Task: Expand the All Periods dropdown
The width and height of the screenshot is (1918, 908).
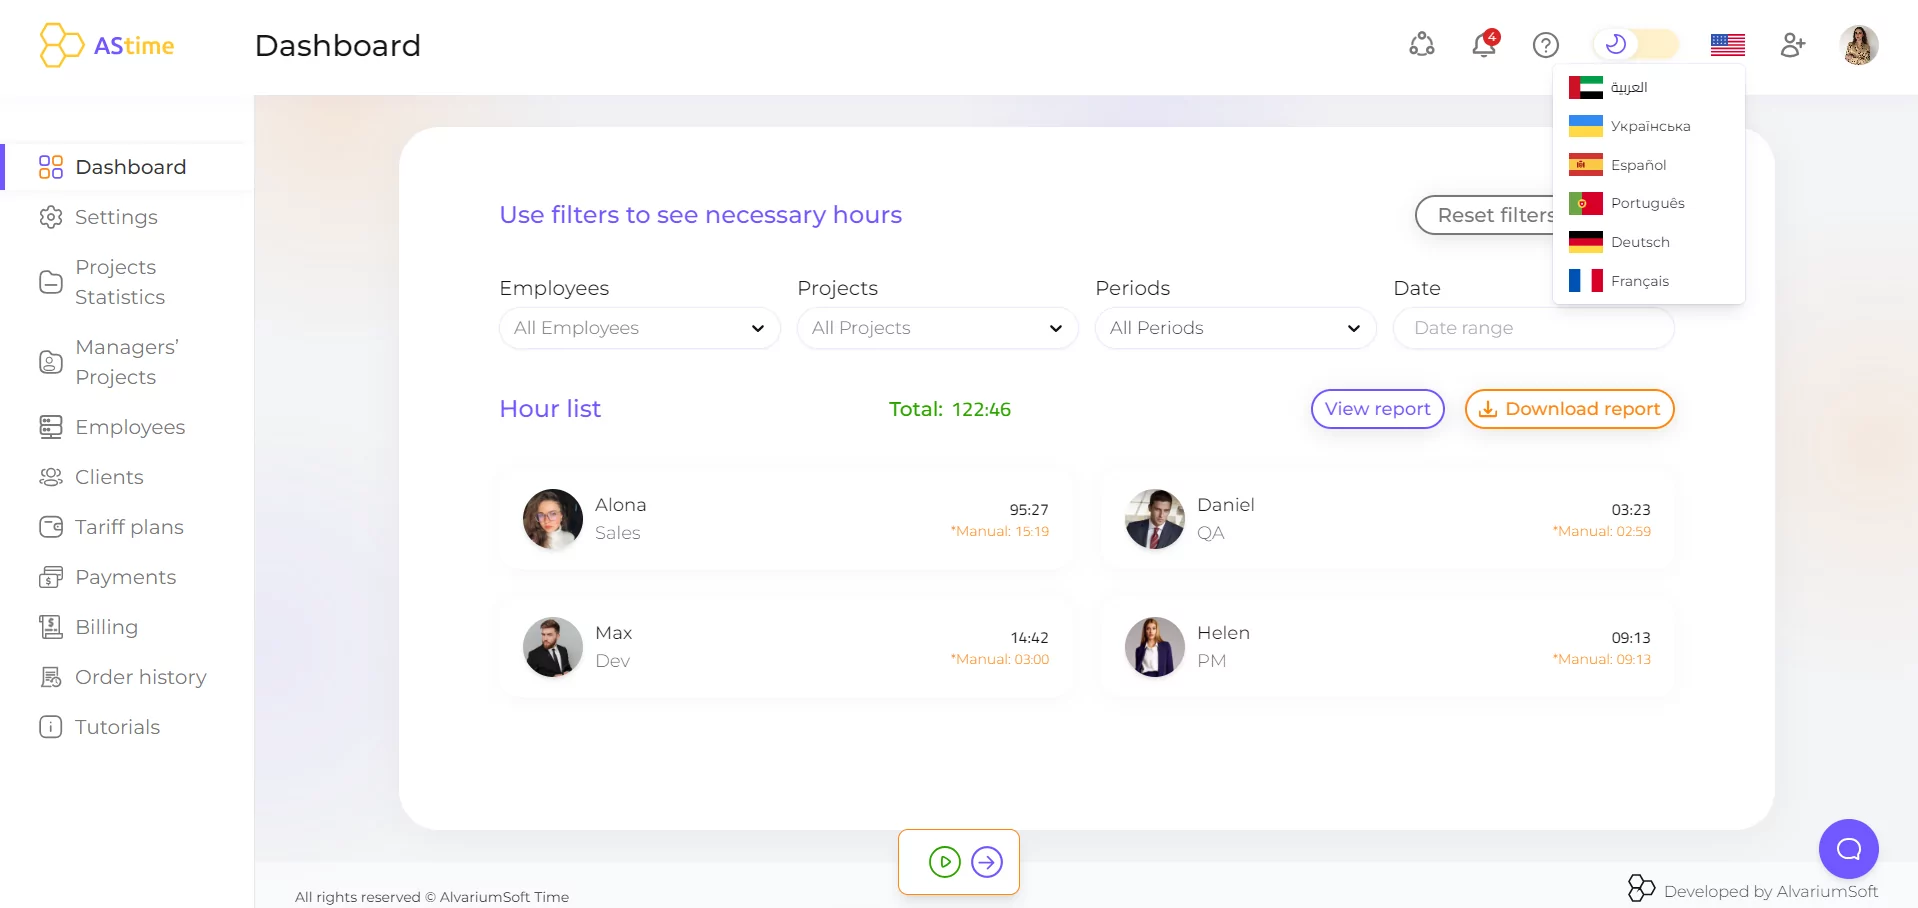Action: point(1235,328)
